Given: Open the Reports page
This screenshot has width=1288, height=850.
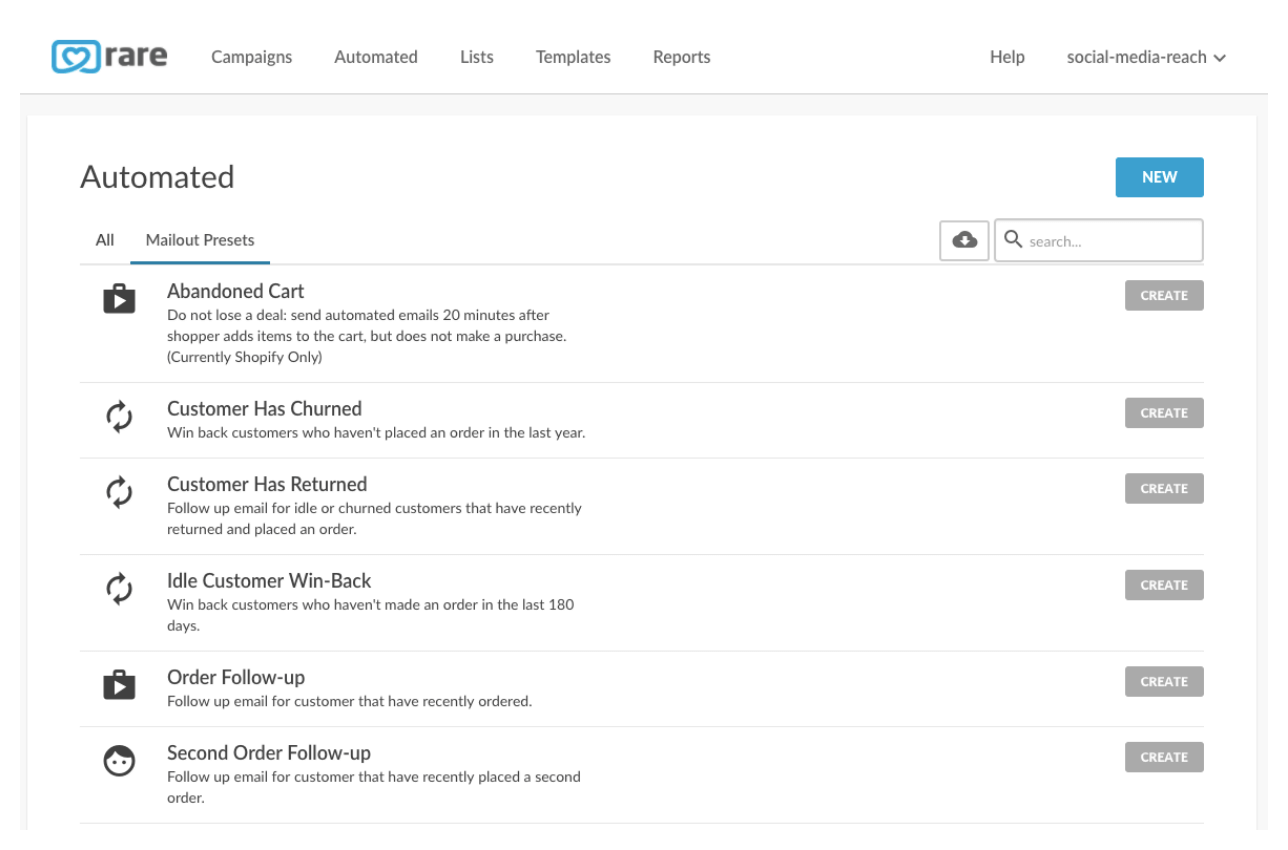Looking at the screenshot, I should [682, 57].
